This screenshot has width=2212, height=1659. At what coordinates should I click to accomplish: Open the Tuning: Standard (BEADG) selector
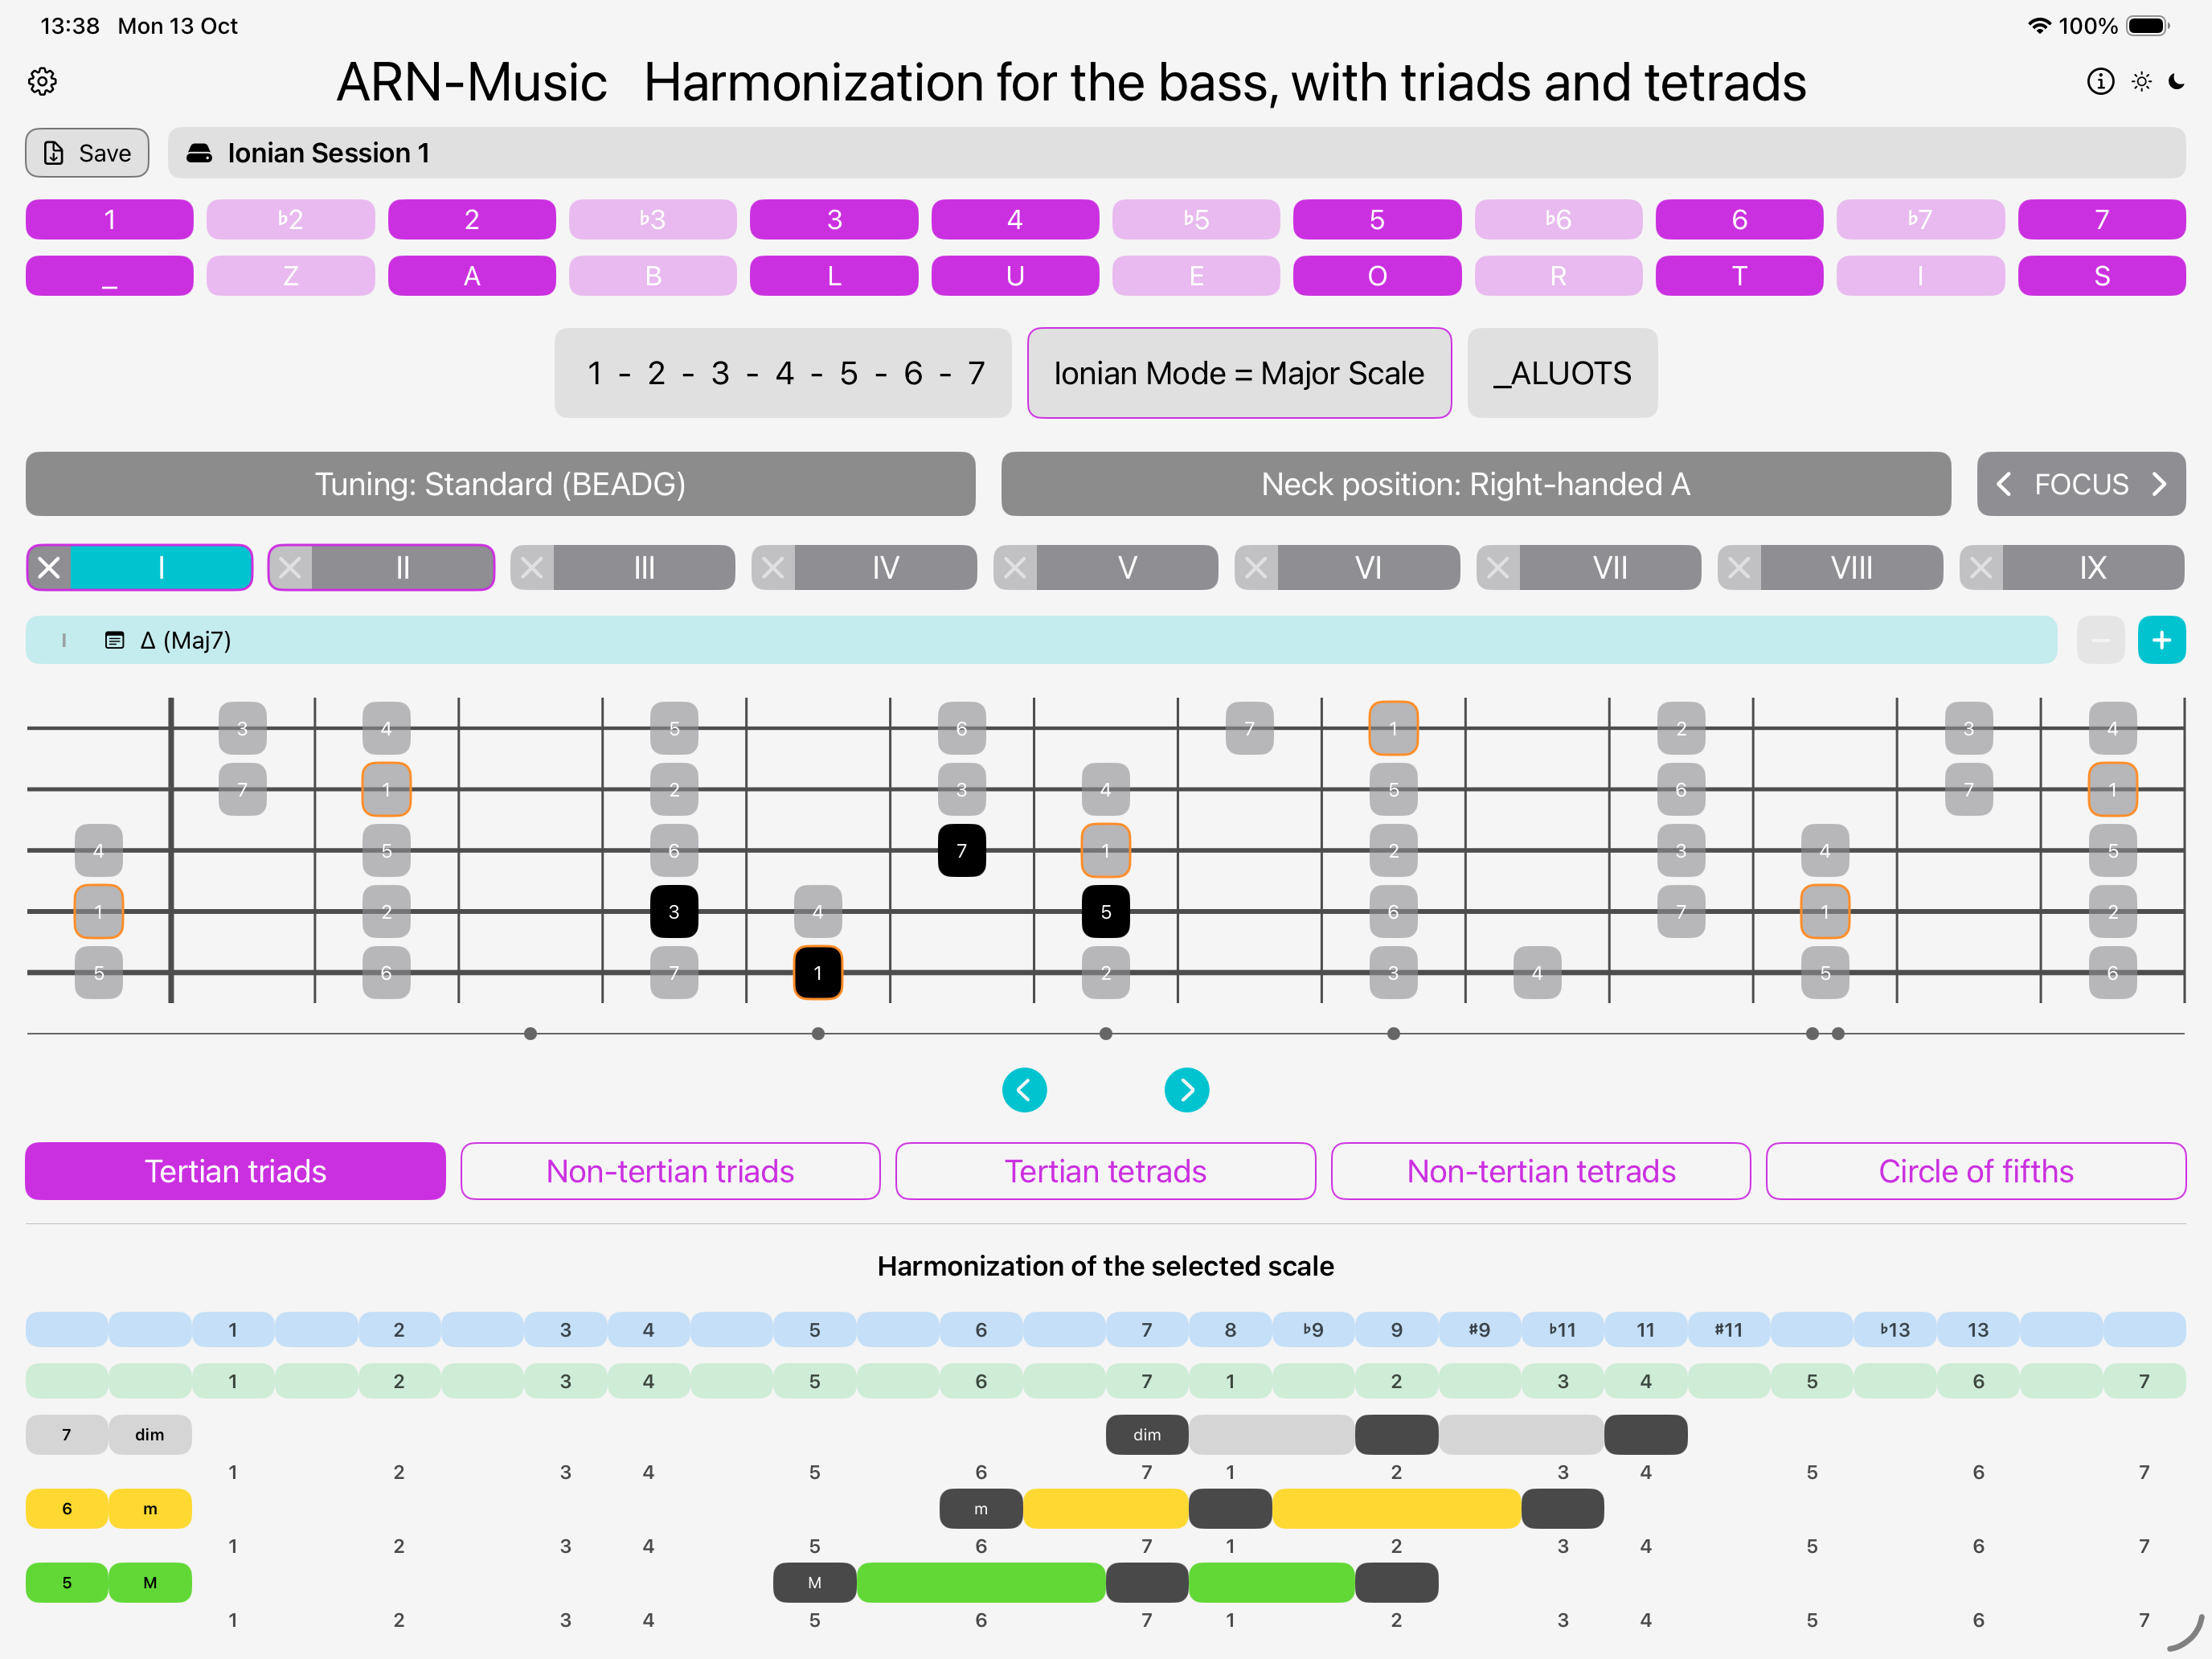(x=500, y=484)
